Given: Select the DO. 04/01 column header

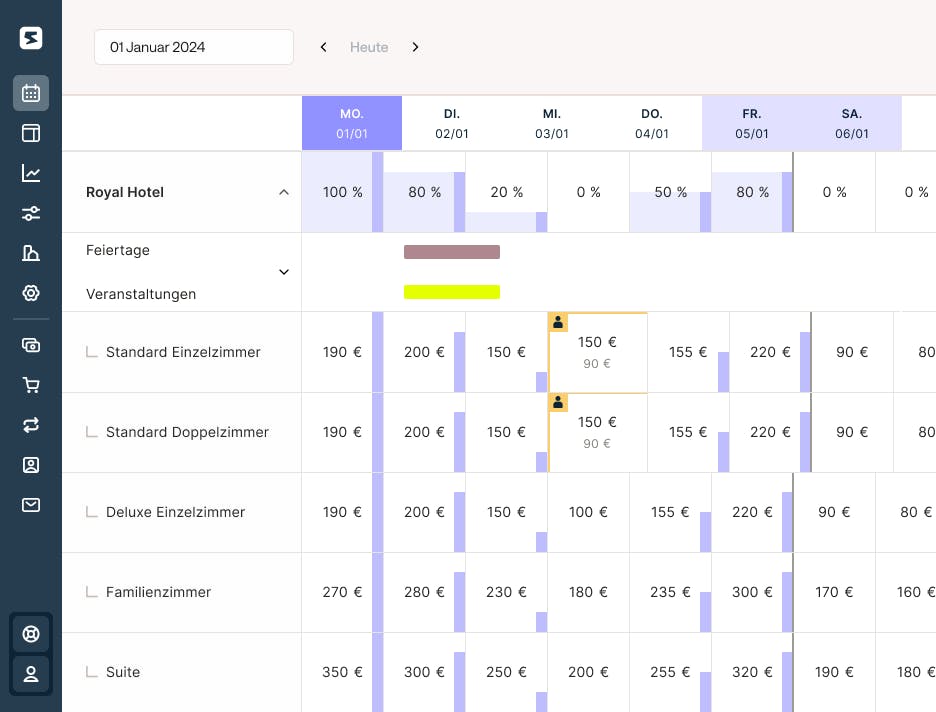Looking at the screenshot, I should coord(652,123).
